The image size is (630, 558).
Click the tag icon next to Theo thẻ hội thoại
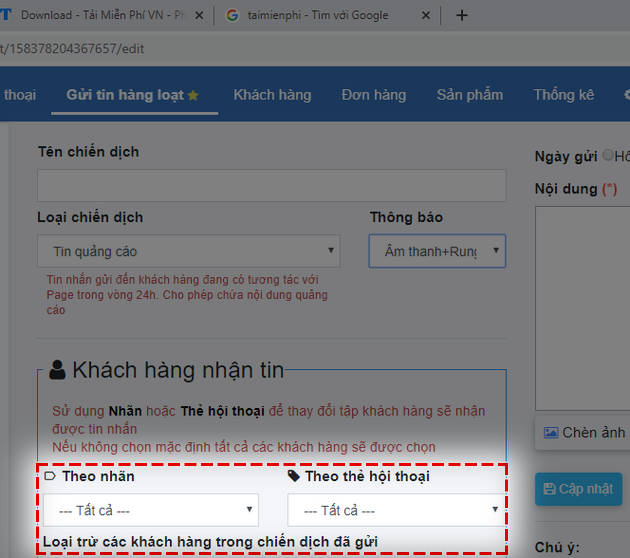point(294,476)
